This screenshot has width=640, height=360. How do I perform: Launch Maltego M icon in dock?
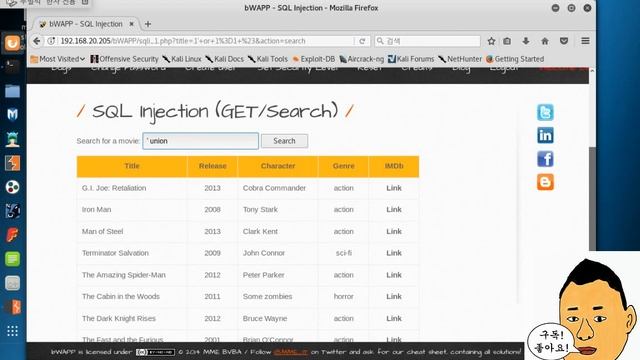pyautogui.click(x=12, y=114)
